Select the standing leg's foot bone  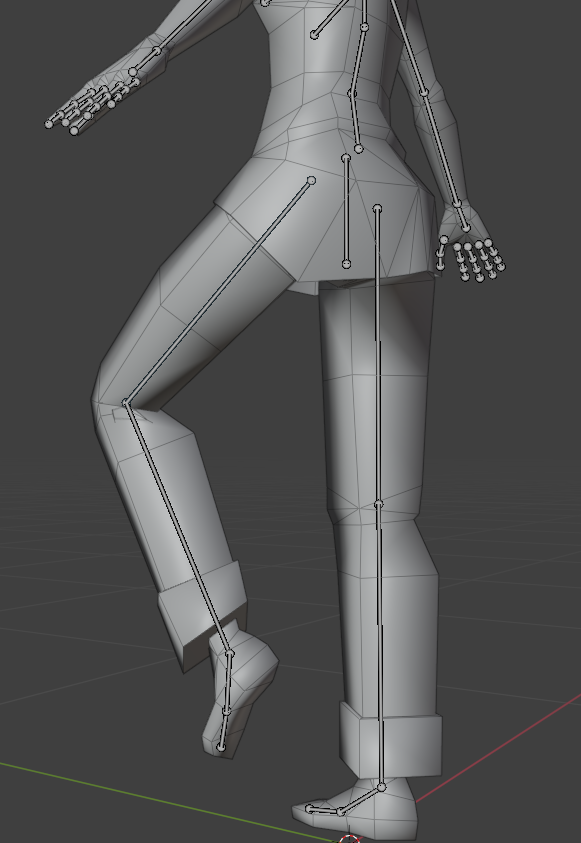[x=361, y=799]
